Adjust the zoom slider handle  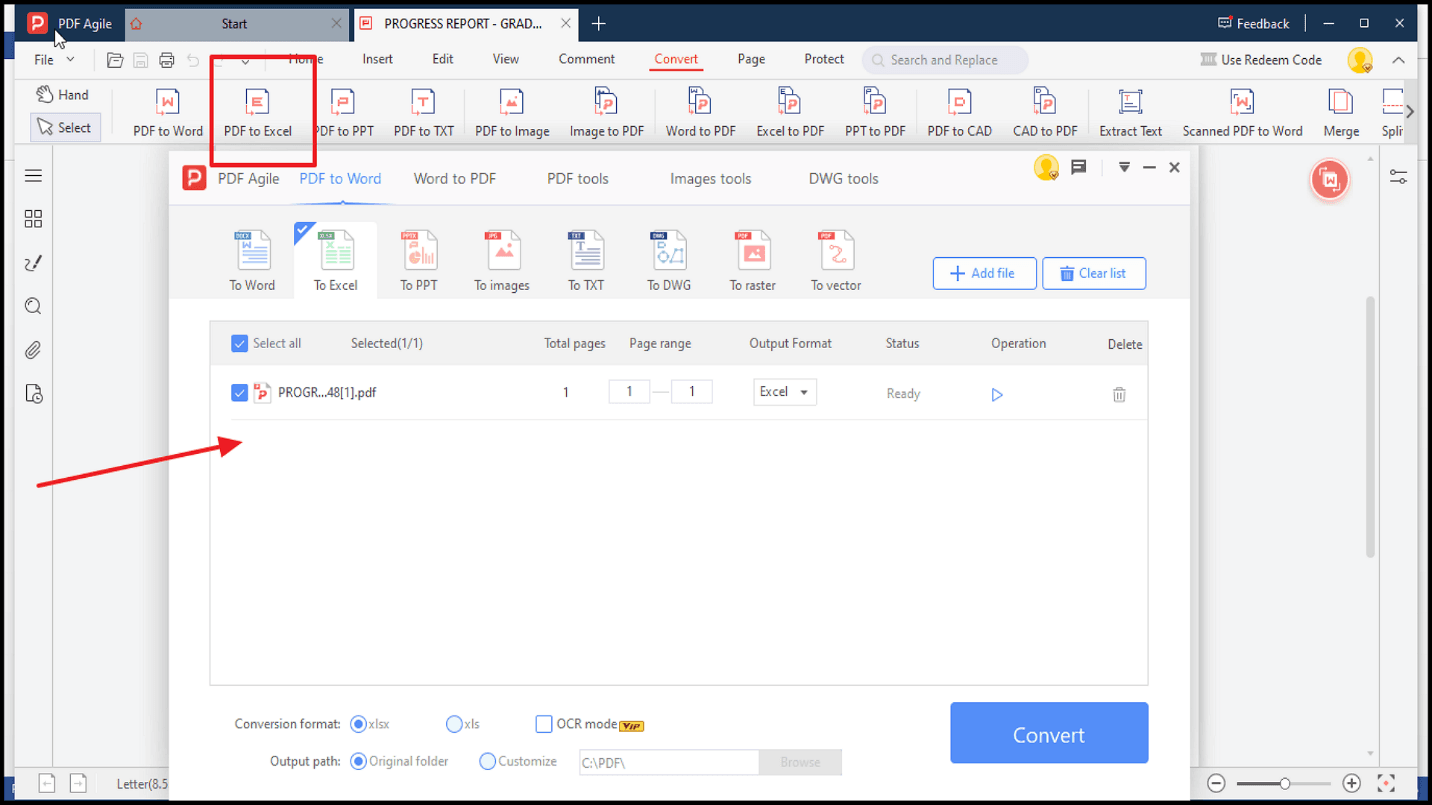click(x=1285, y=784)
